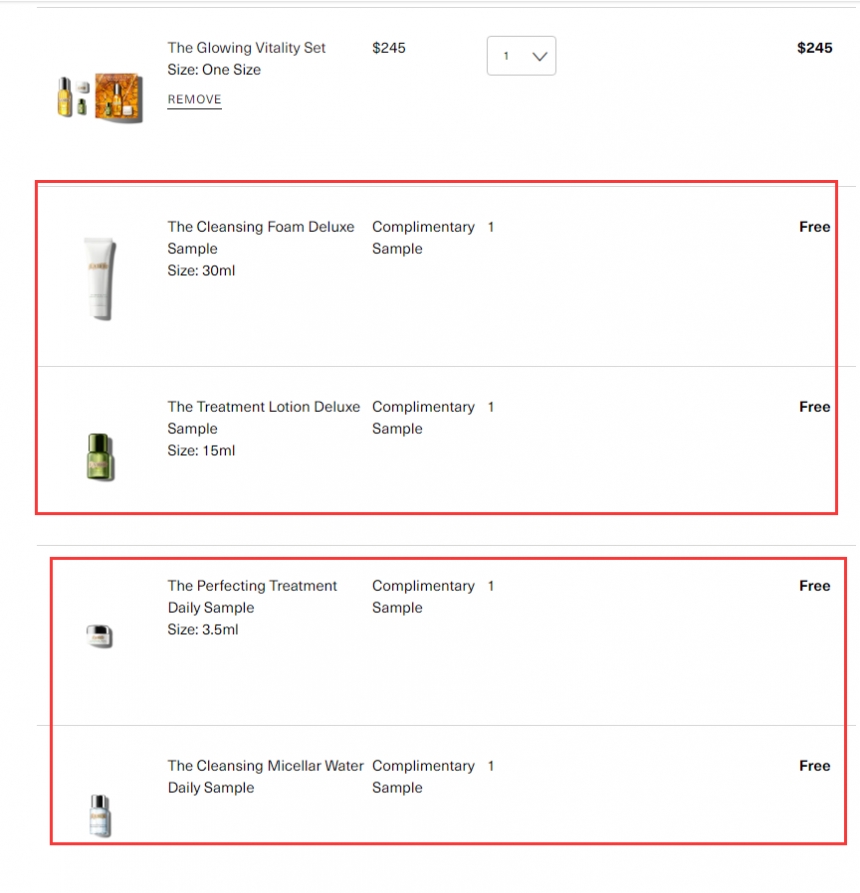
Task: Click the chevron arrow in quantity selector
Action: point(540,57)
